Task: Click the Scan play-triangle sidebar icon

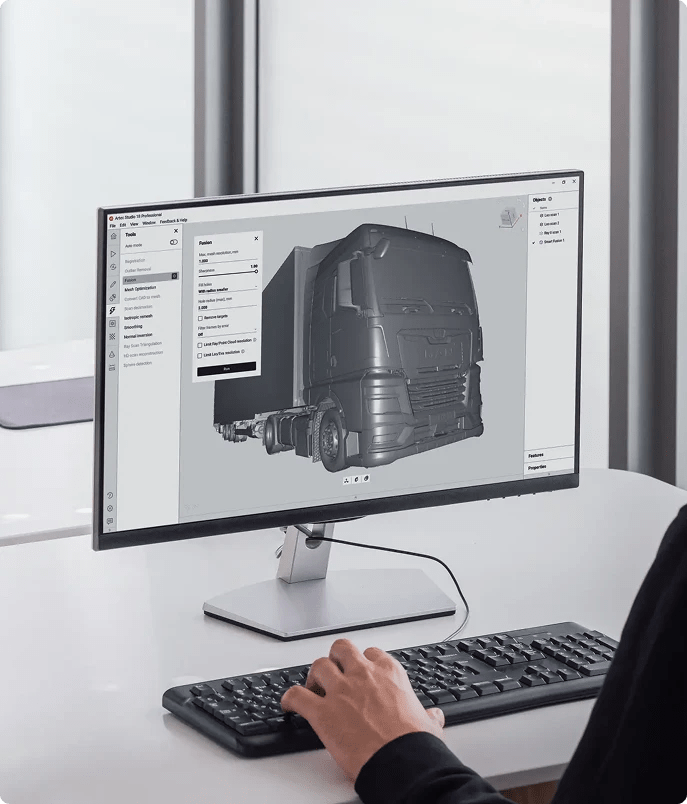Action: pyautogui.click(x=113, y=254)
